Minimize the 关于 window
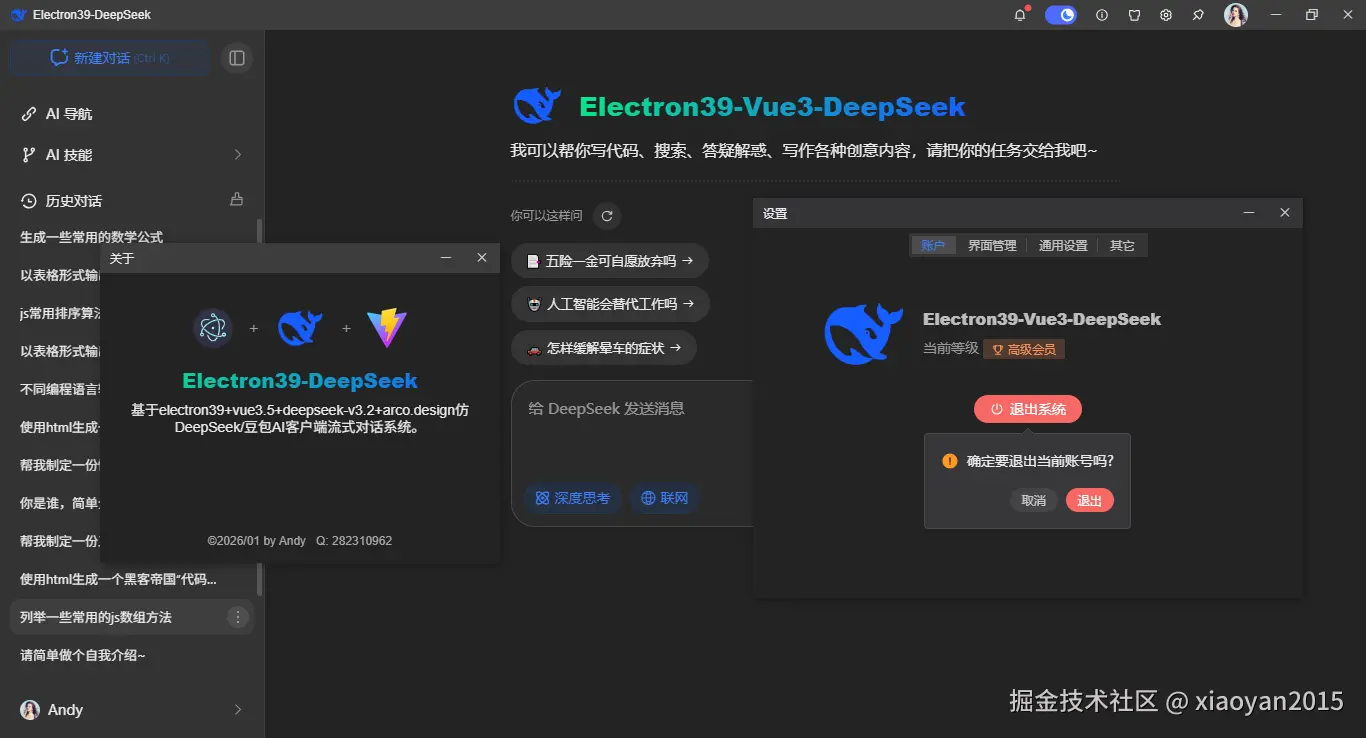The image size is (1366, 738). 446,258
